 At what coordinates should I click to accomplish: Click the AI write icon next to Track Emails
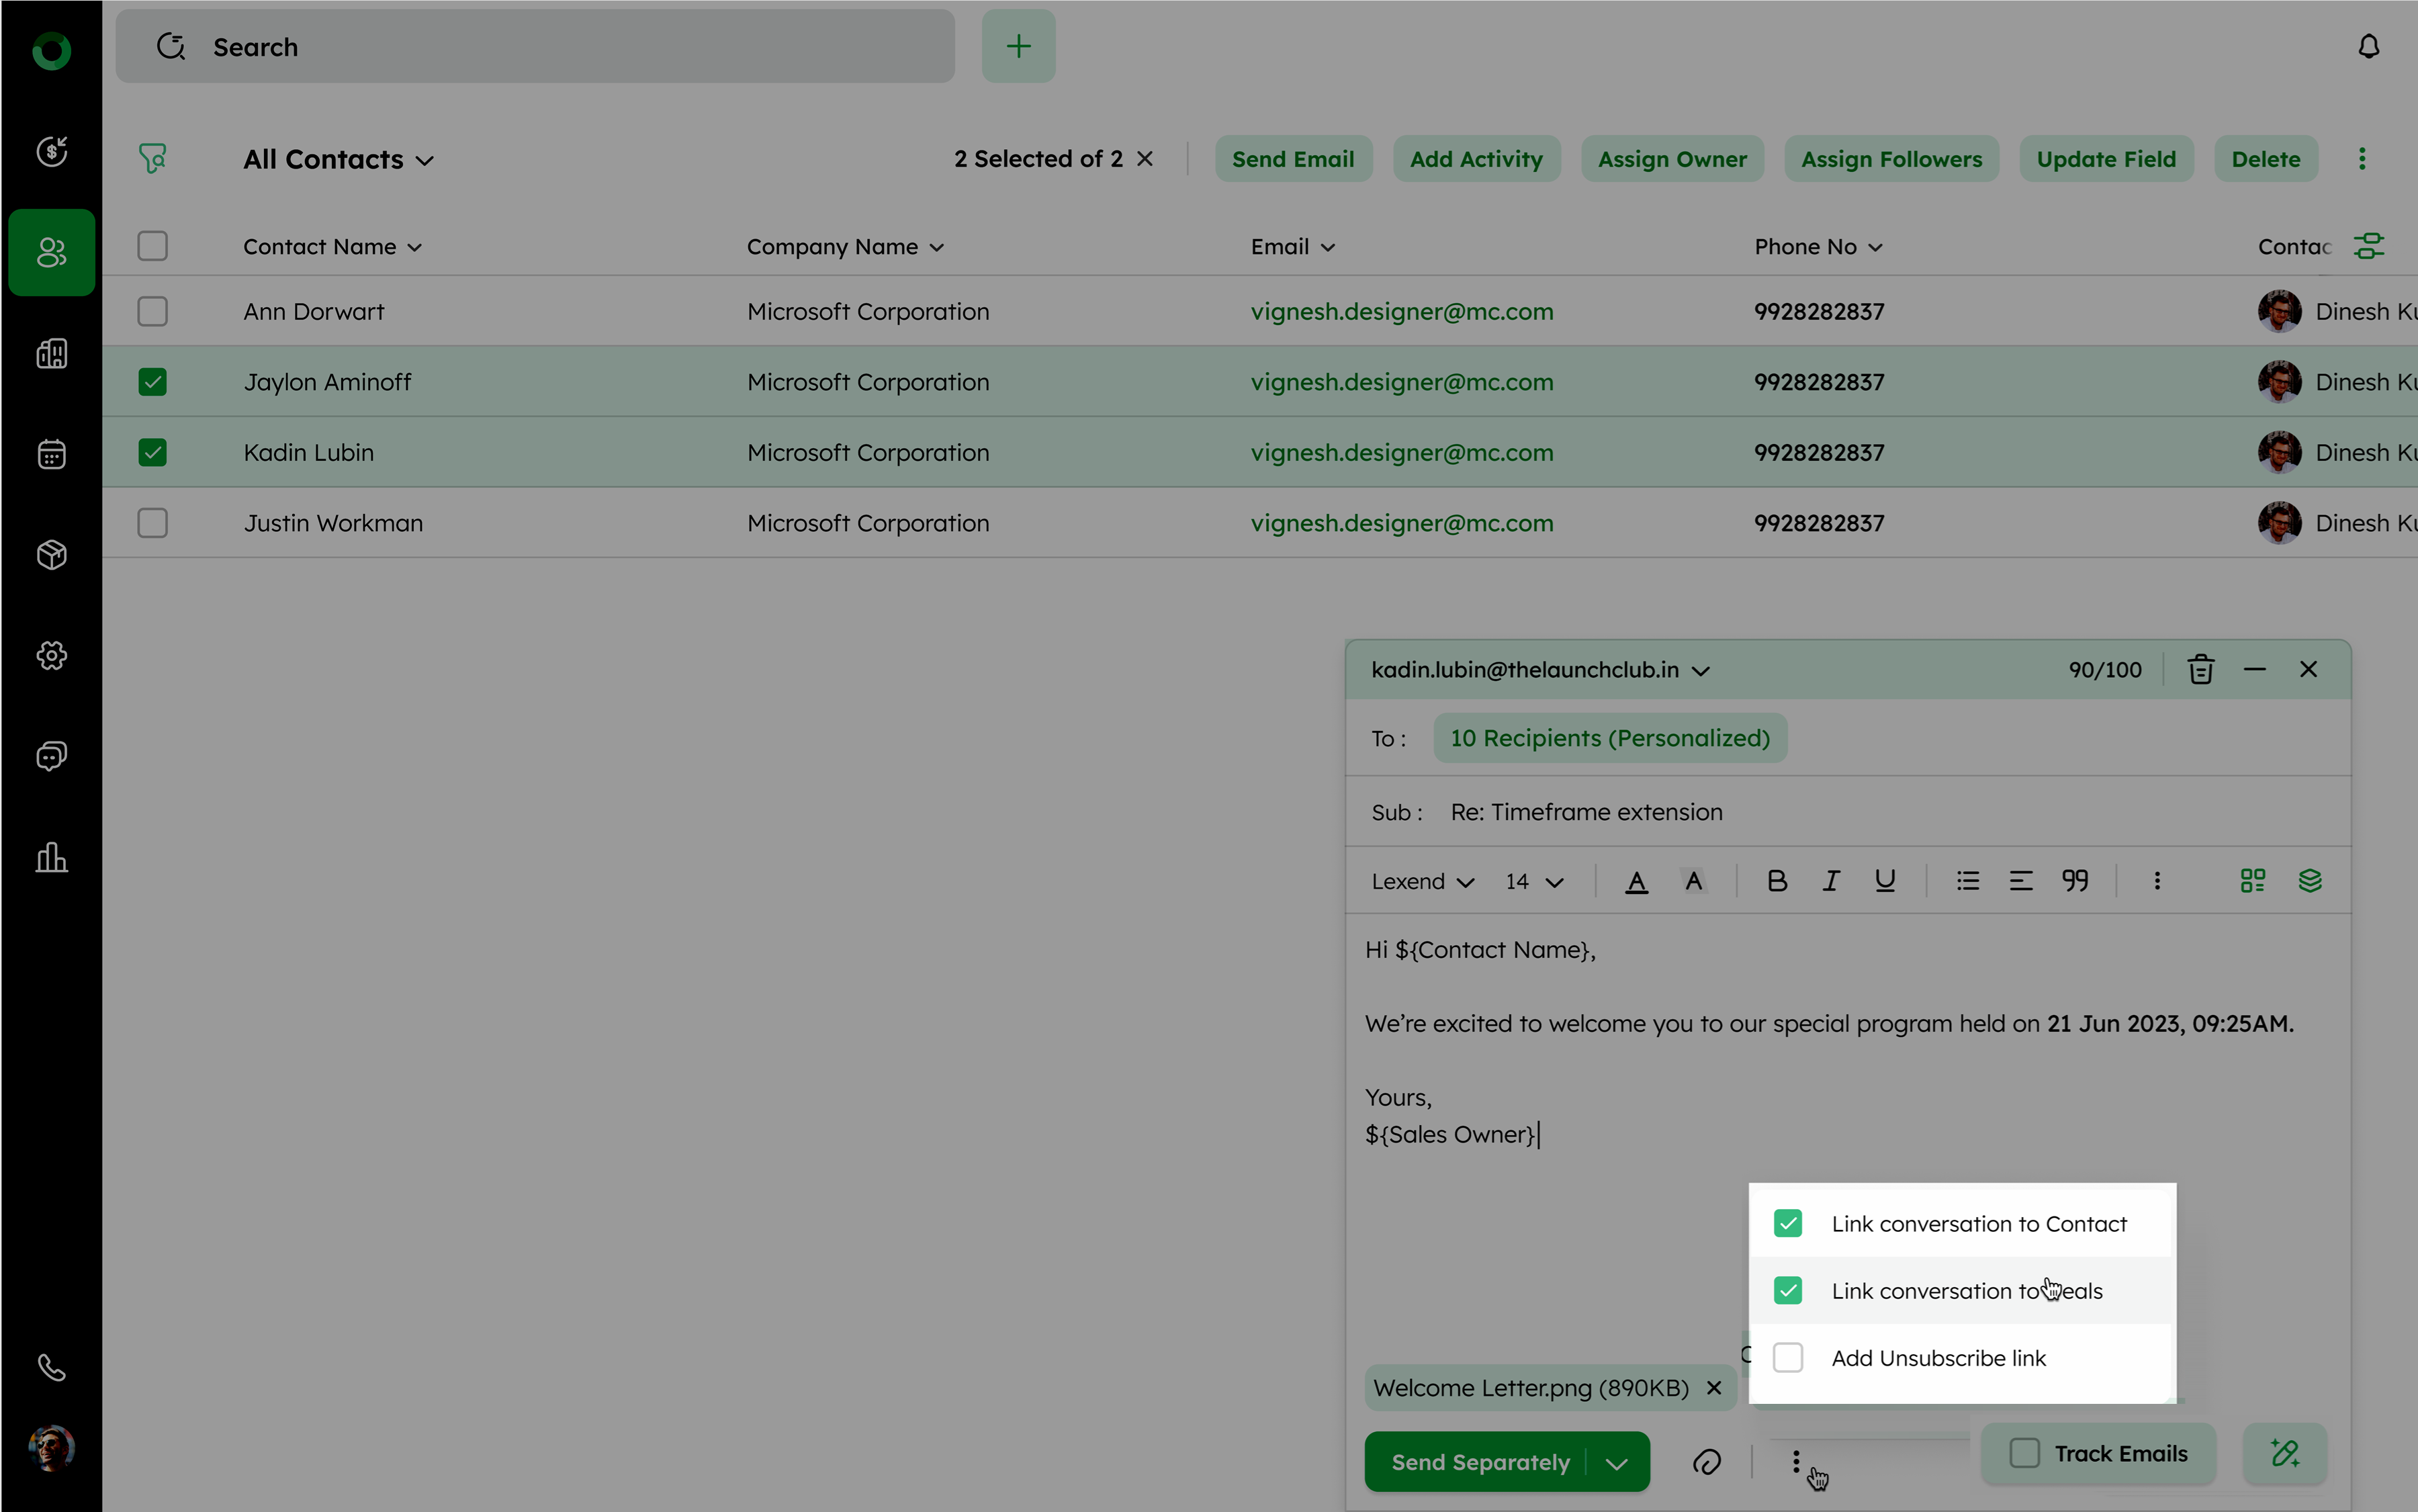[2284, 1453]
